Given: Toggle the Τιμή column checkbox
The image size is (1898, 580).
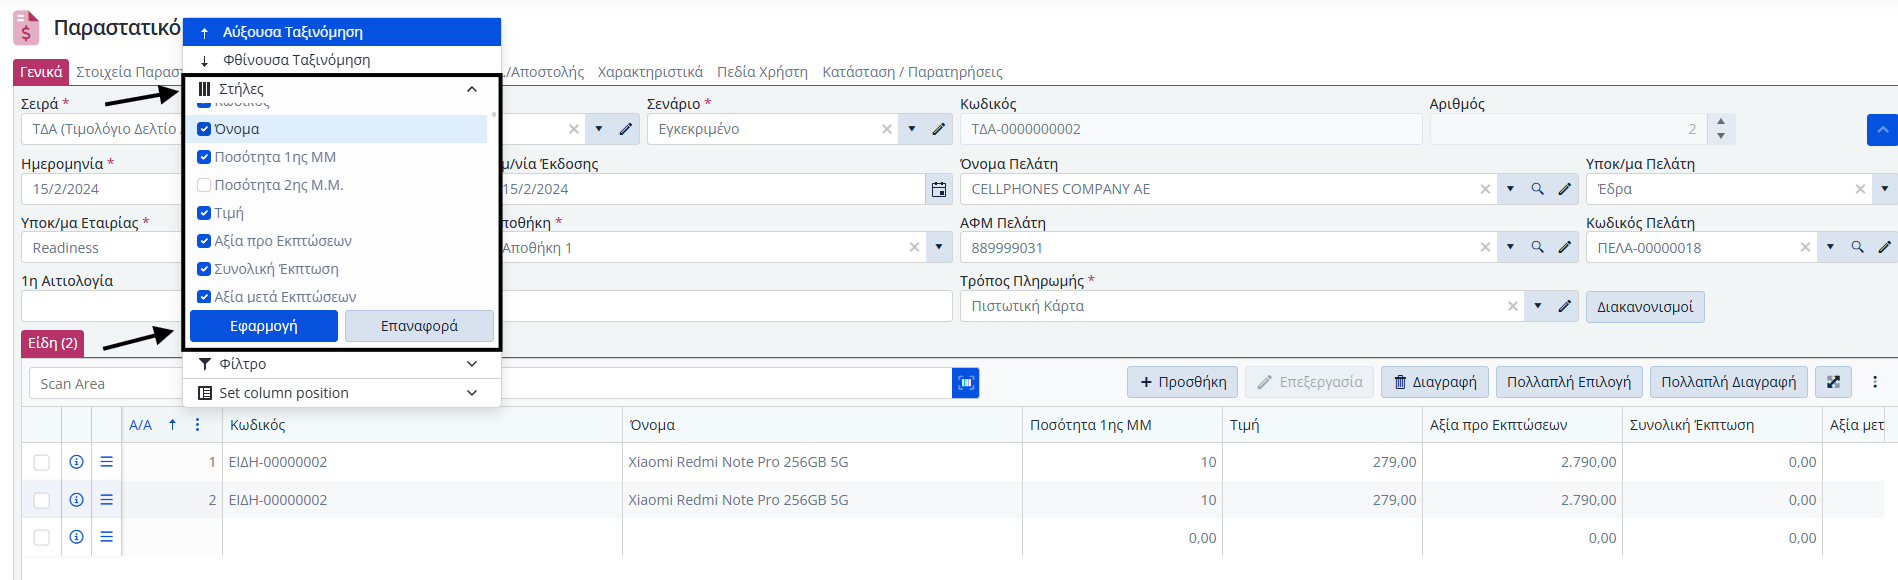Looking at the screenshot, I should click(204, 213).
